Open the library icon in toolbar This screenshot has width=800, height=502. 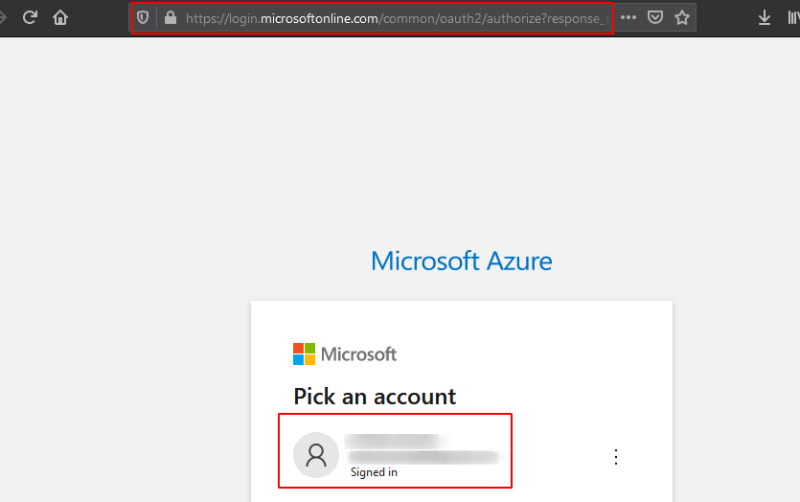pyautogui.click(x=793, y=18)
